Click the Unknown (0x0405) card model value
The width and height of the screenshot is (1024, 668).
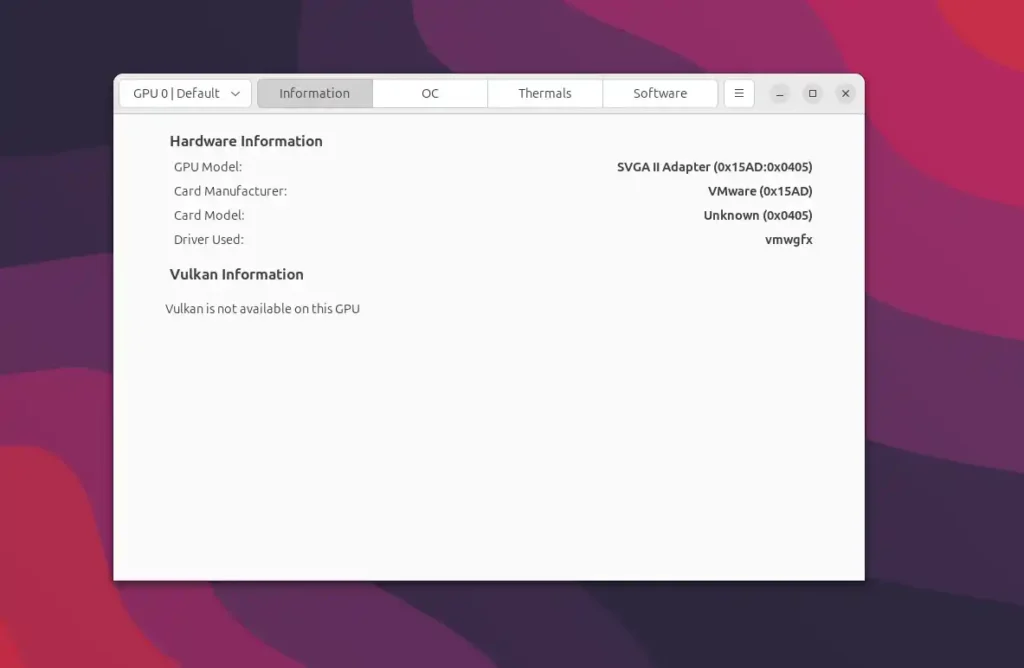point(758,215)
